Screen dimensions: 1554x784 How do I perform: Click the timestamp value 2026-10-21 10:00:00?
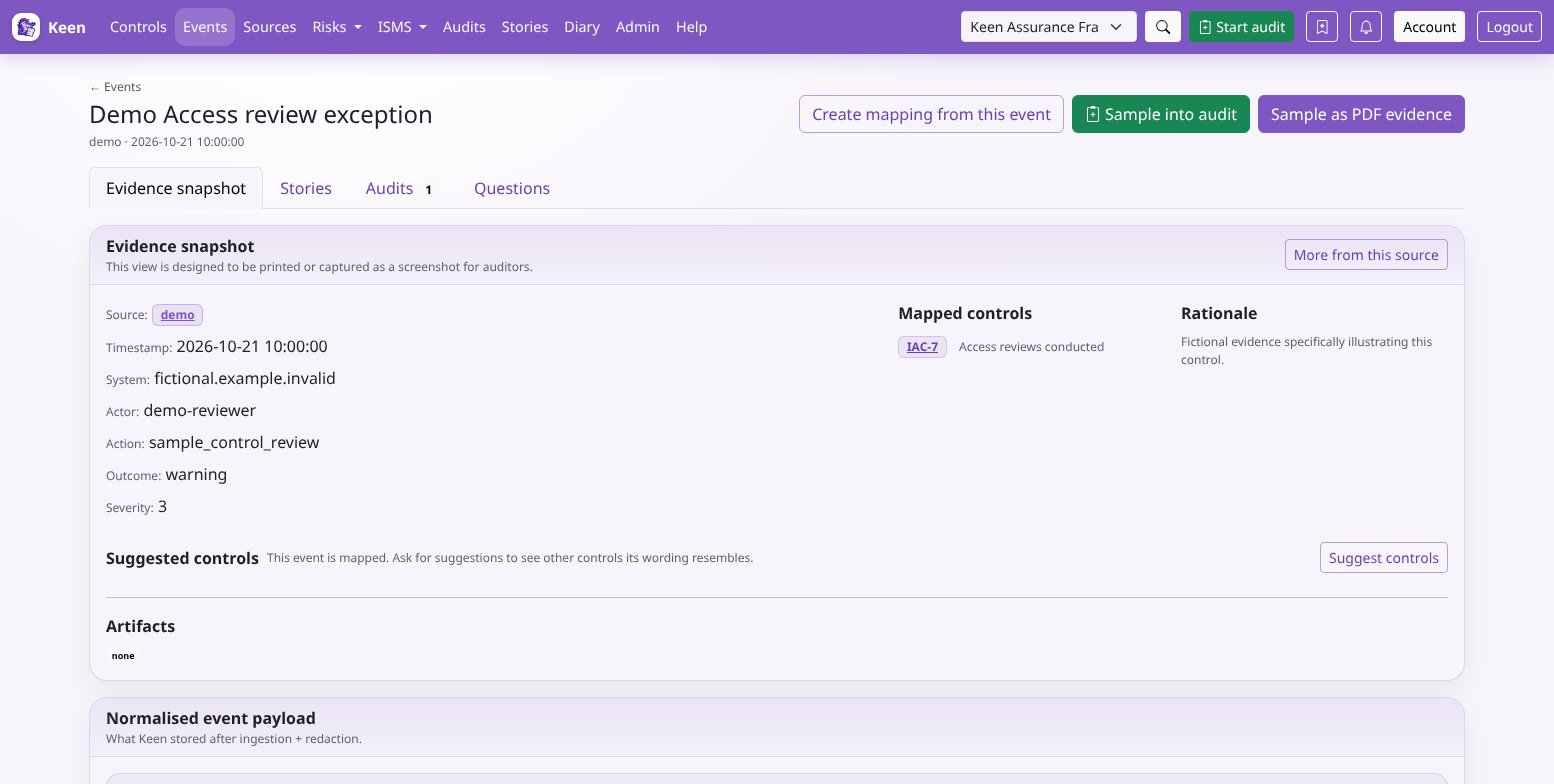(x=252, y=346)
